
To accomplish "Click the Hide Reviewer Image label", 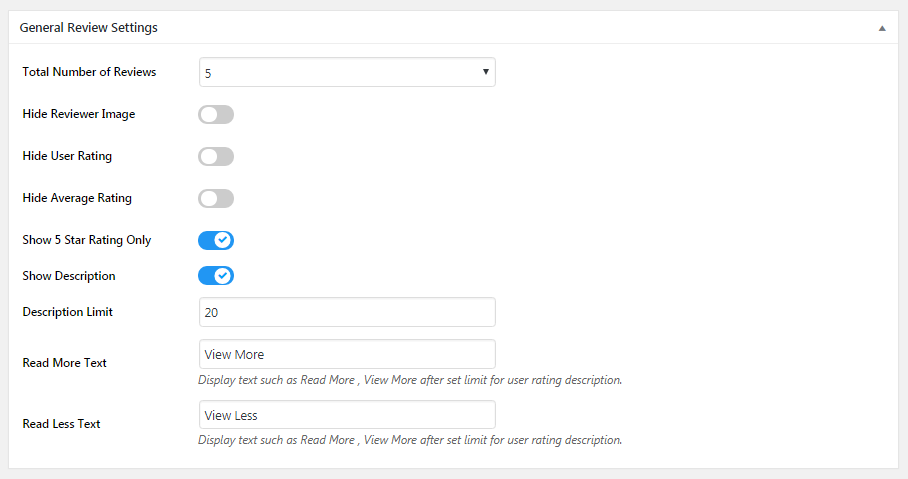I will pos(79,114).
